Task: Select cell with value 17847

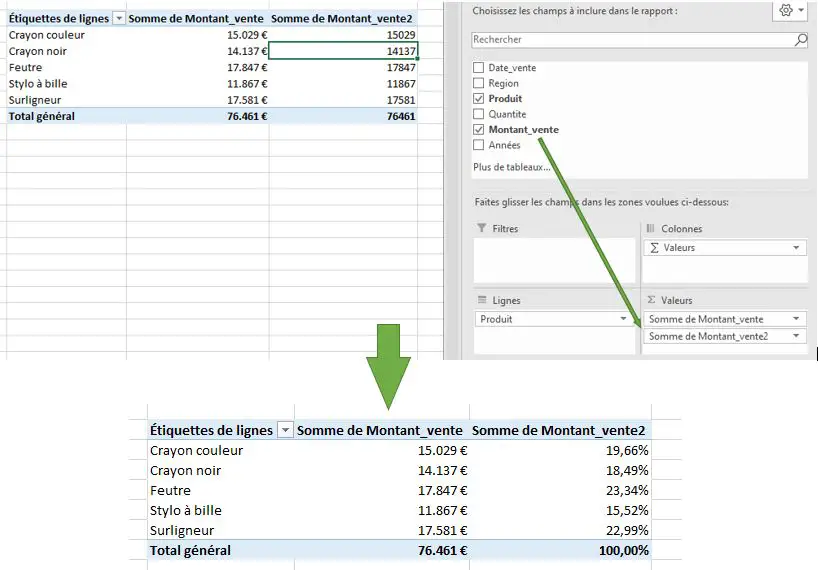Action: click(x=343, y=67)
